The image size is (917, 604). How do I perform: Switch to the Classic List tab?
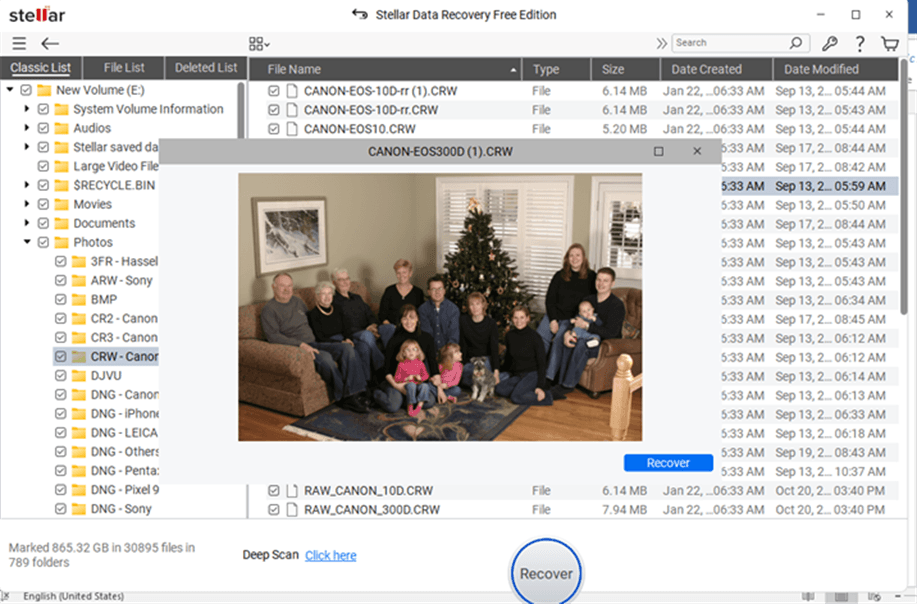(41, 68)
